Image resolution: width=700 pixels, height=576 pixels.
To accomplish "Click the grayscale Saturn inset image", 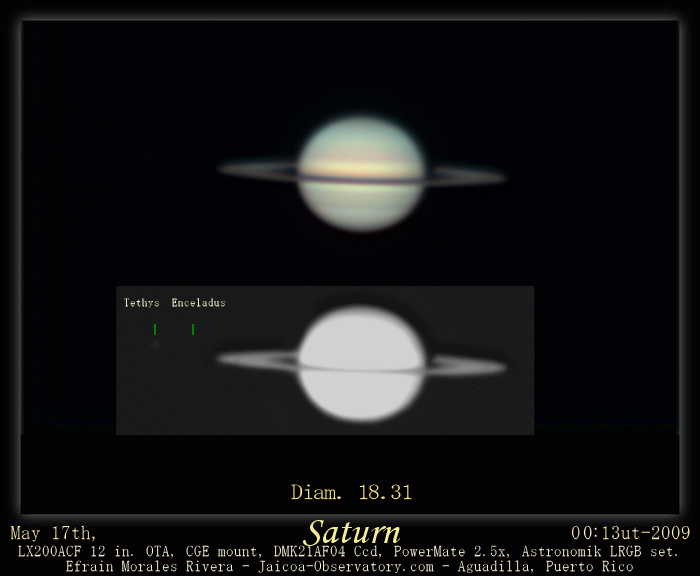I will pyautogui.click(x=325, y=360).
